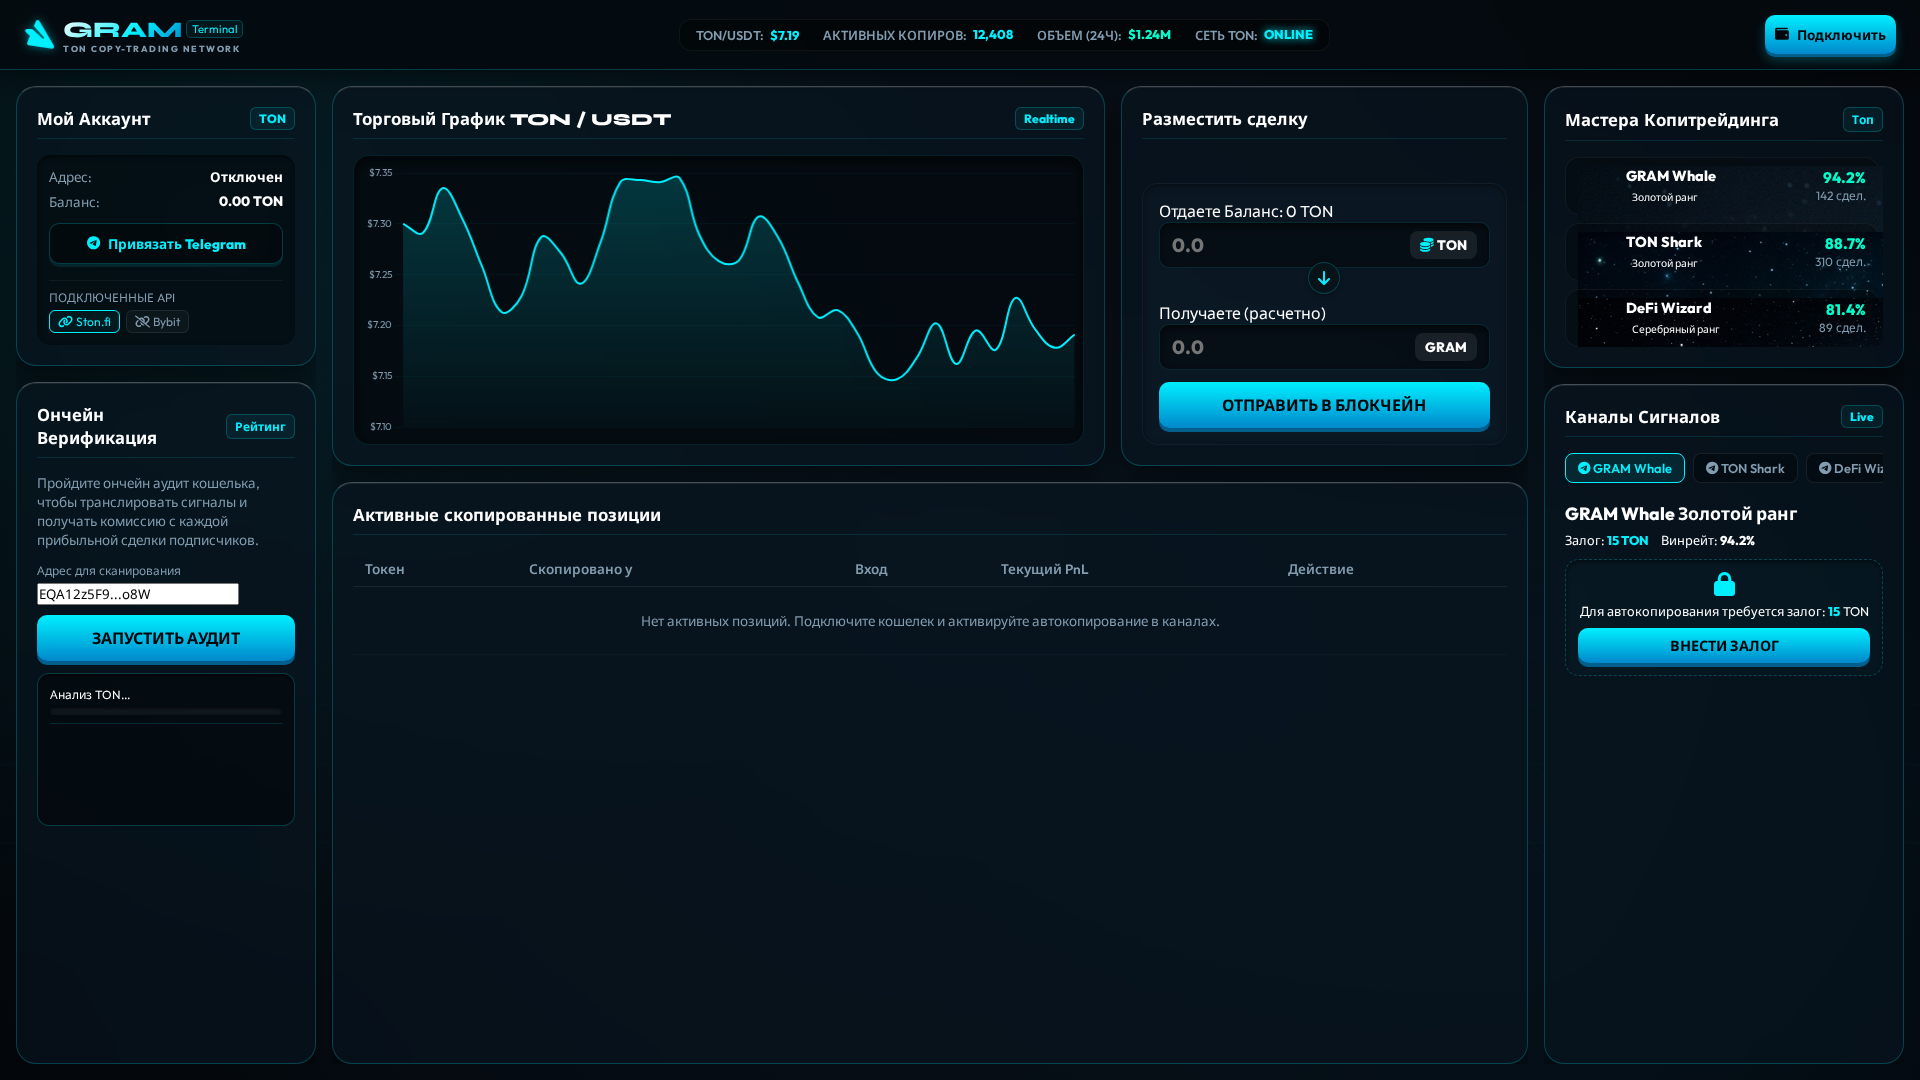The width and height of the screenshot is (1920, 1080).
Task: Click the TON/USDT price chart area
Action: click(718, 300)
